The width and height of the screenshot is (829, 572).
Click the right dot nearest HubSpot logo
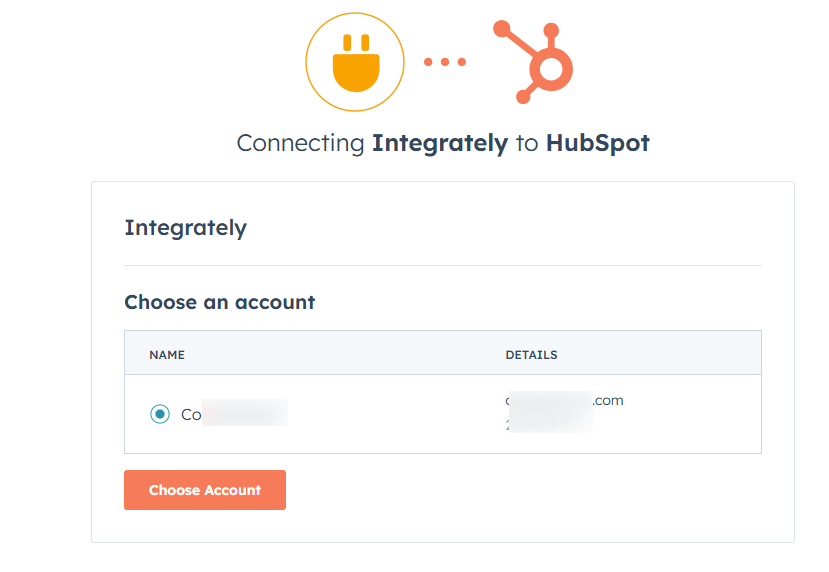coord(461,62)
